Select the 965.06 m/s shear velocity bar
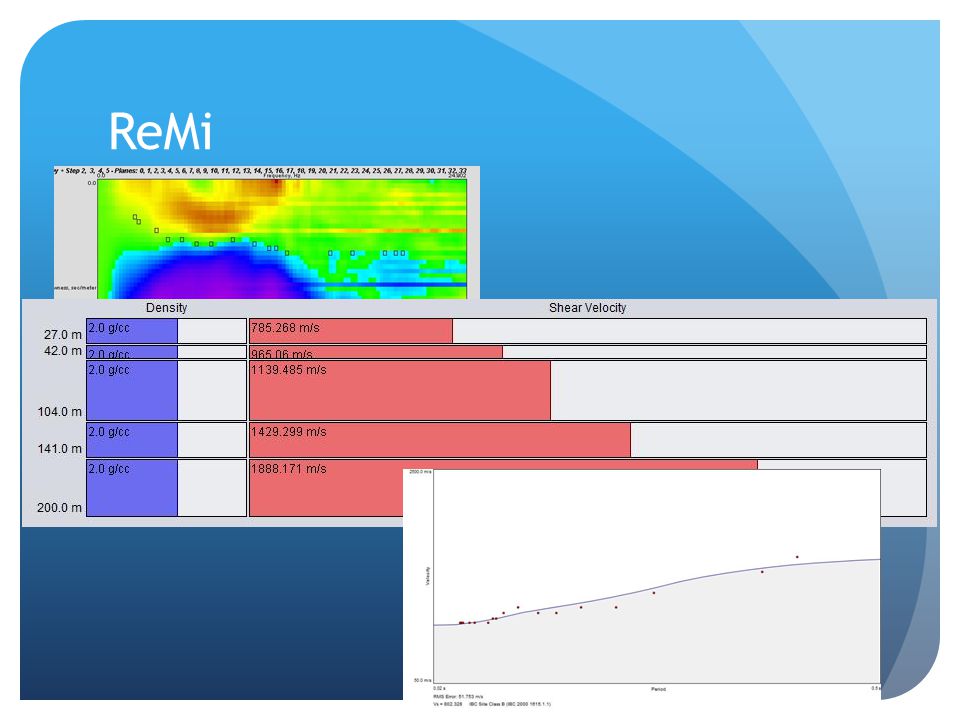The width and height of the screenshot is (960, 720). pos(376,352)
